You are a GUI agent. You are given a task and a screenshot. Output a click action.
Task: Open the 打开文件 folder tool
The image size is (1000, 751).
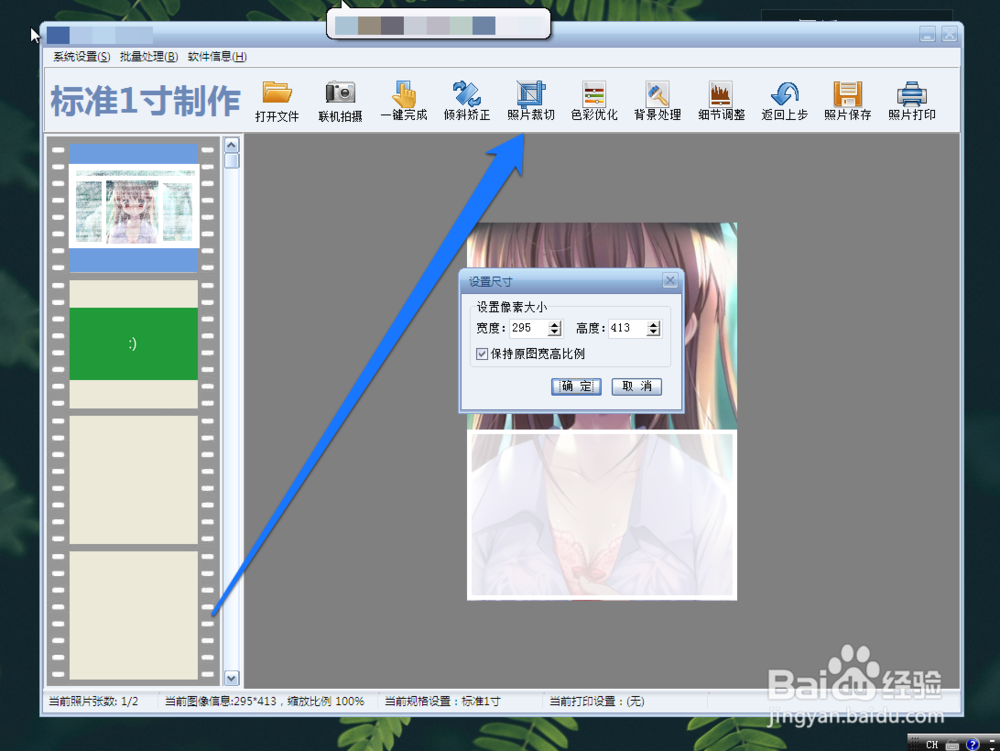pyautogui.click(x=277, y=101)
